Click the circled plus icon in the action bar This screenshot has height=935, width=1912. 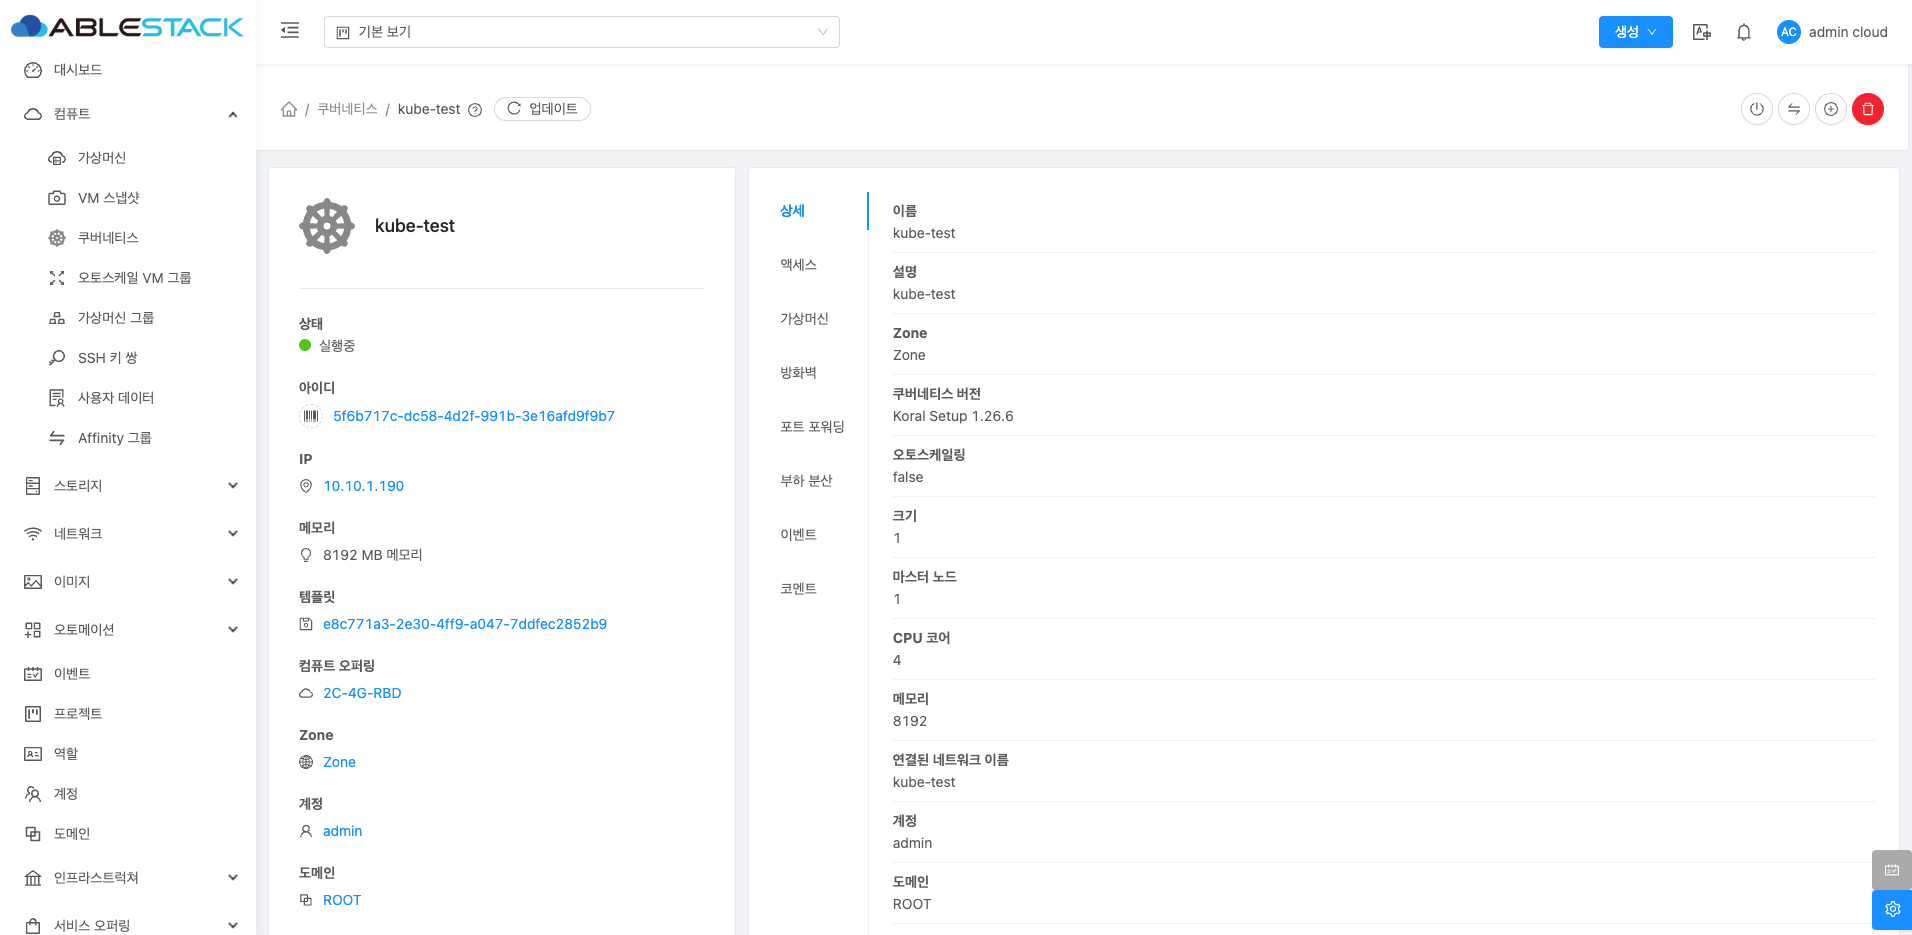[1830, 109]
